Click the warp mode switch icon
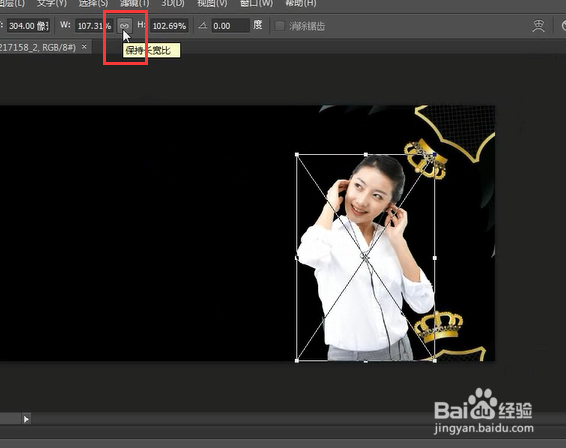This screenshot has height=448, width=566. point(538,26)
